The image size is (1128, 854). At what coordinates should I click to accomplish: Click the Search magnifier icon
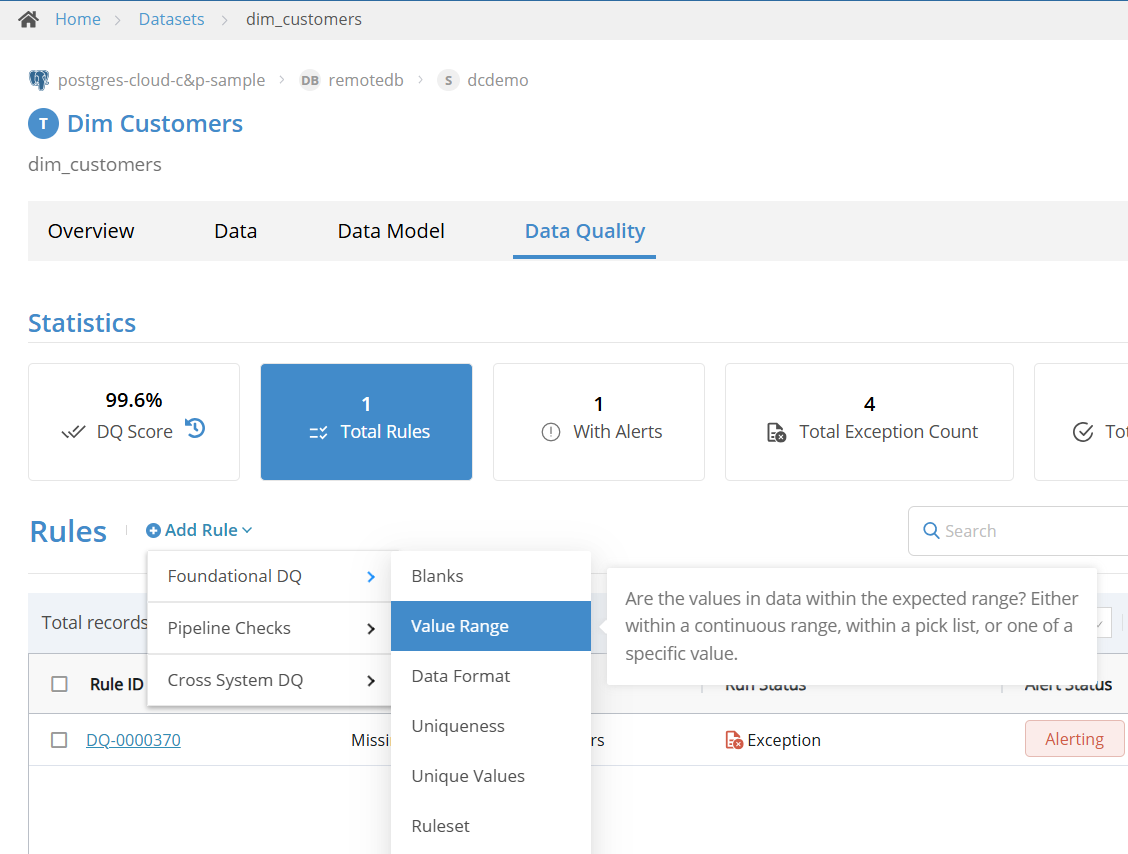coord(931,530)
